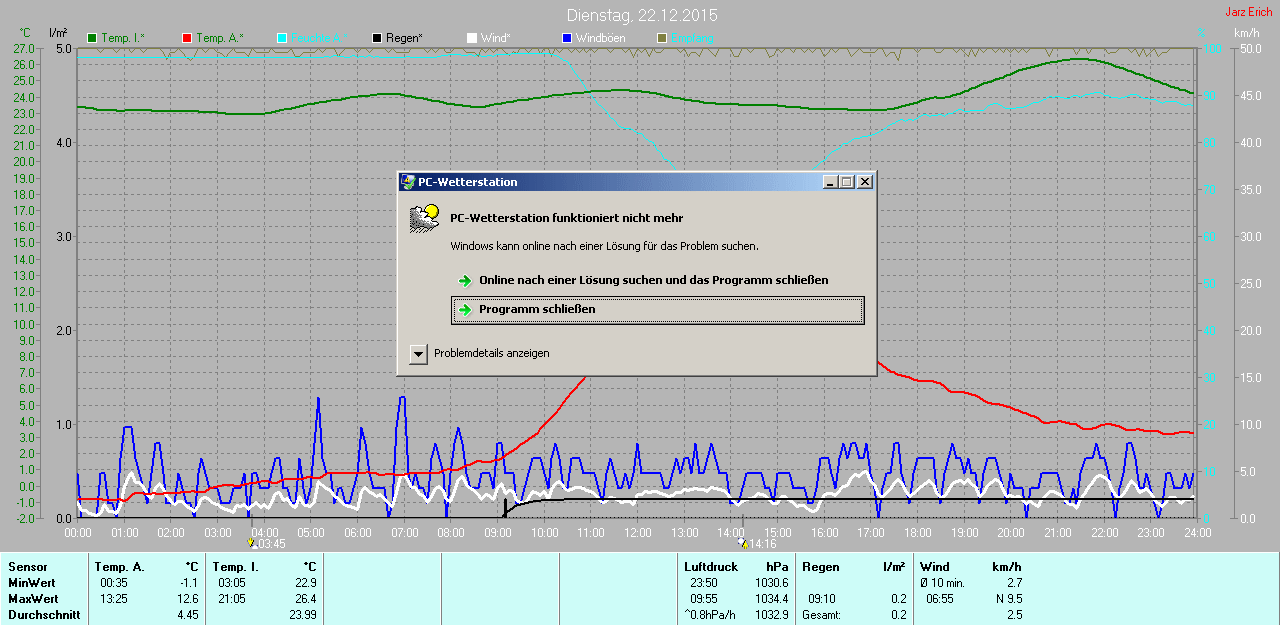This screenshot has height=625, width=1280.
Task: Minimize the PC-Wetterstation error dialog
Action: coord(829,182)
